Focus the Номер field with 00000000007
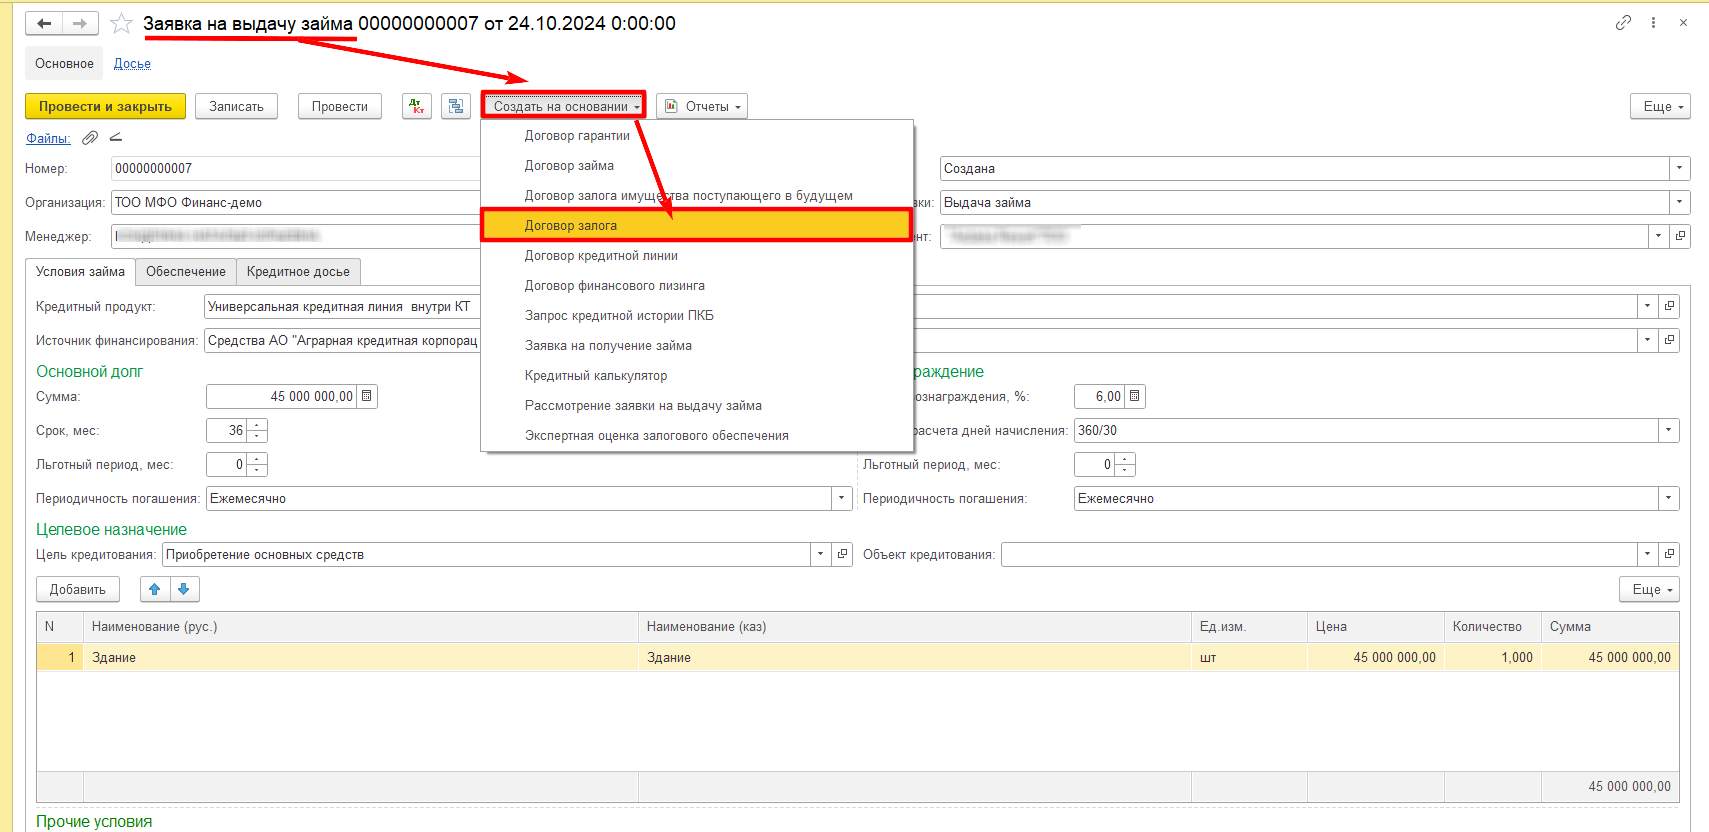 (296, 168)
